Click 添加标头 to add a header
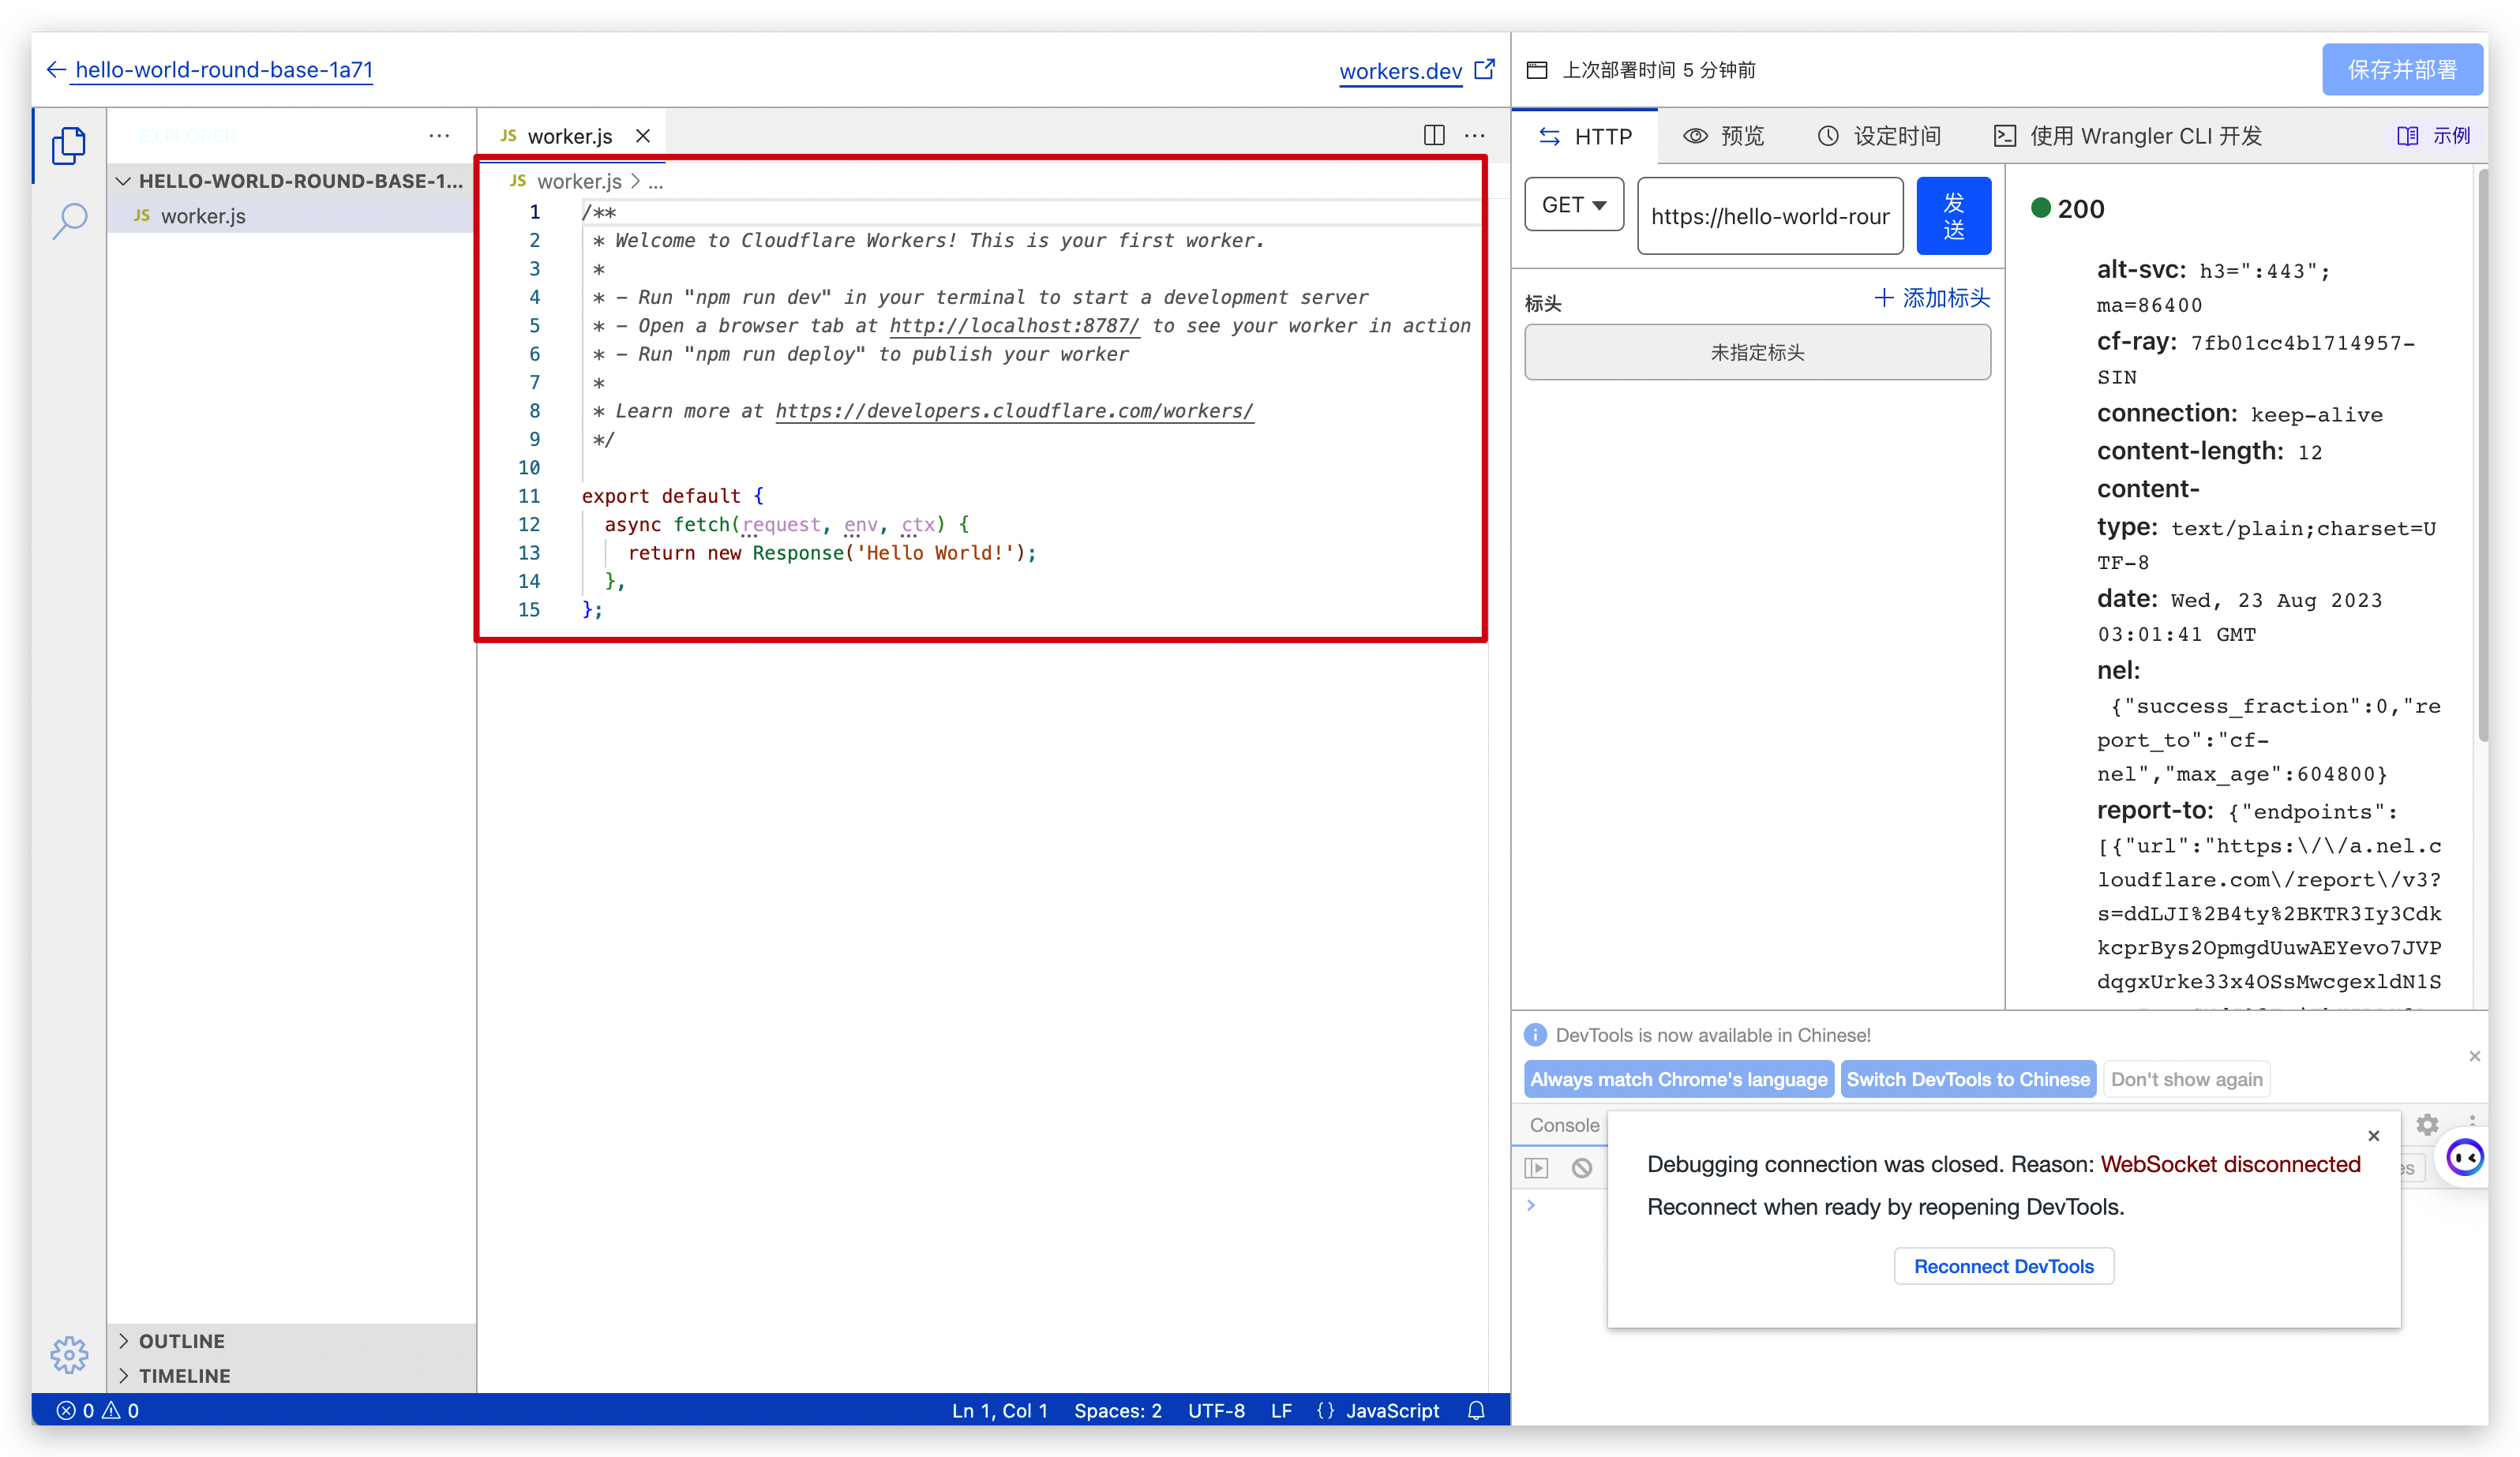The image size is (2520, 1457). coord(1931,298)
